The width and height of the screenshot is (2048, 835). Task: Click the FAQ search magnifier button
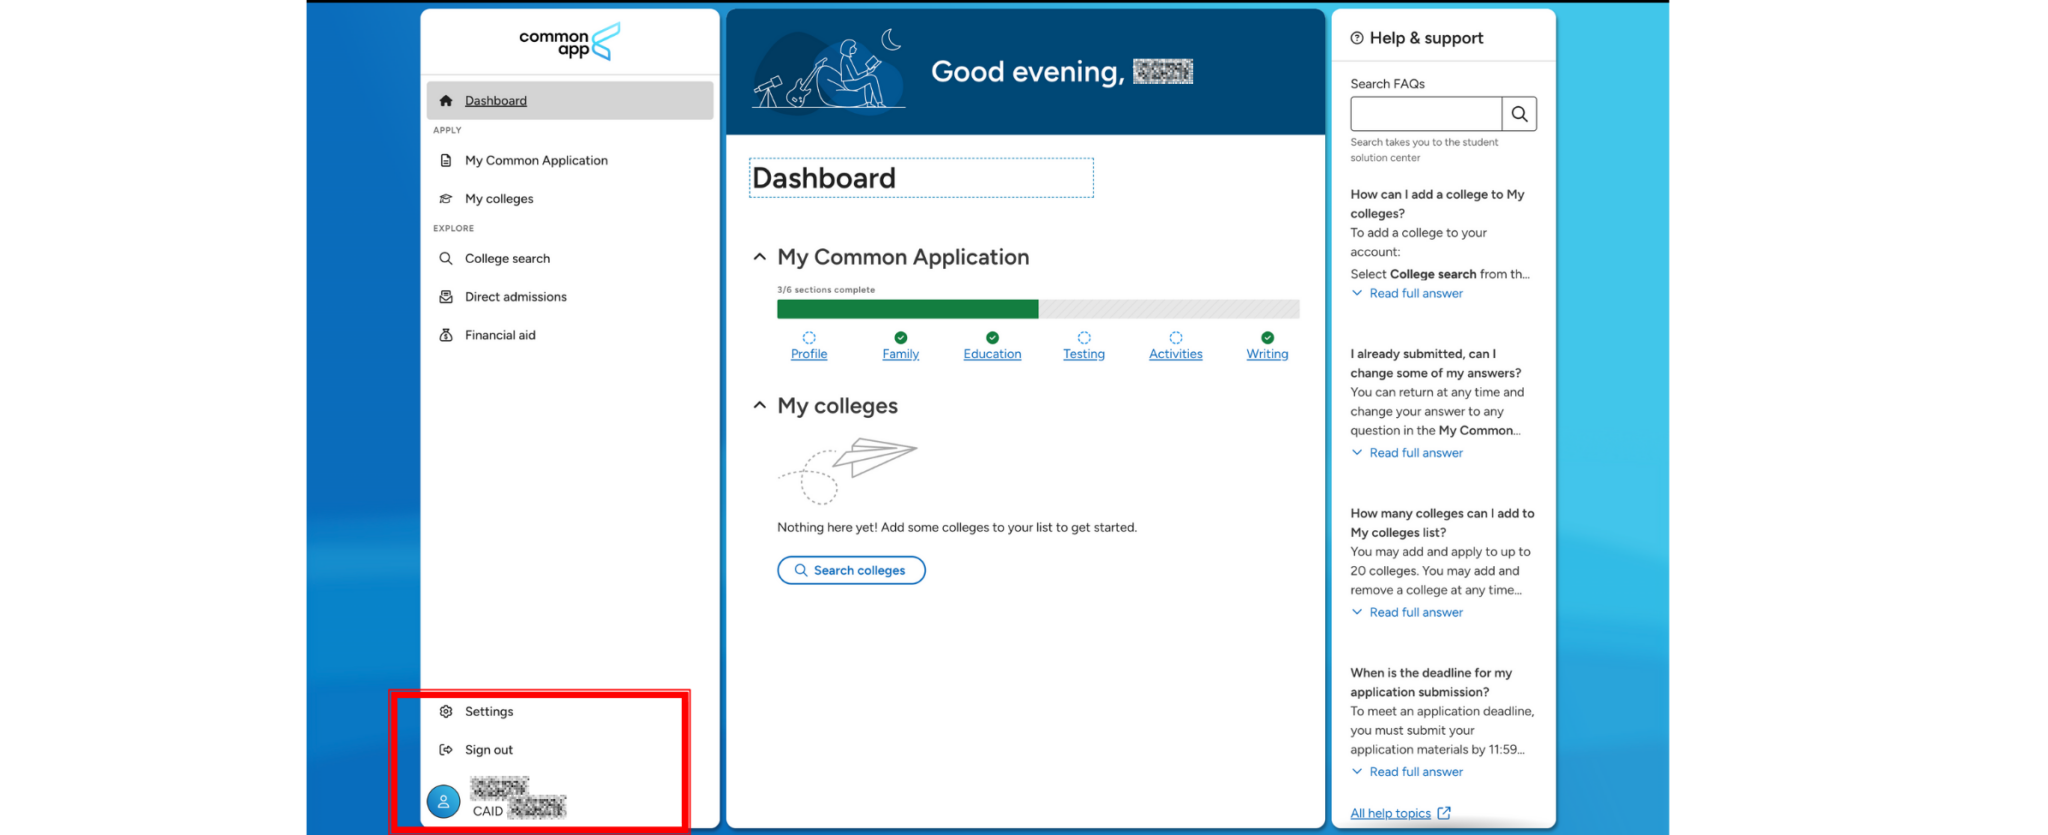pyautogui.click(x=1519, y=114)
